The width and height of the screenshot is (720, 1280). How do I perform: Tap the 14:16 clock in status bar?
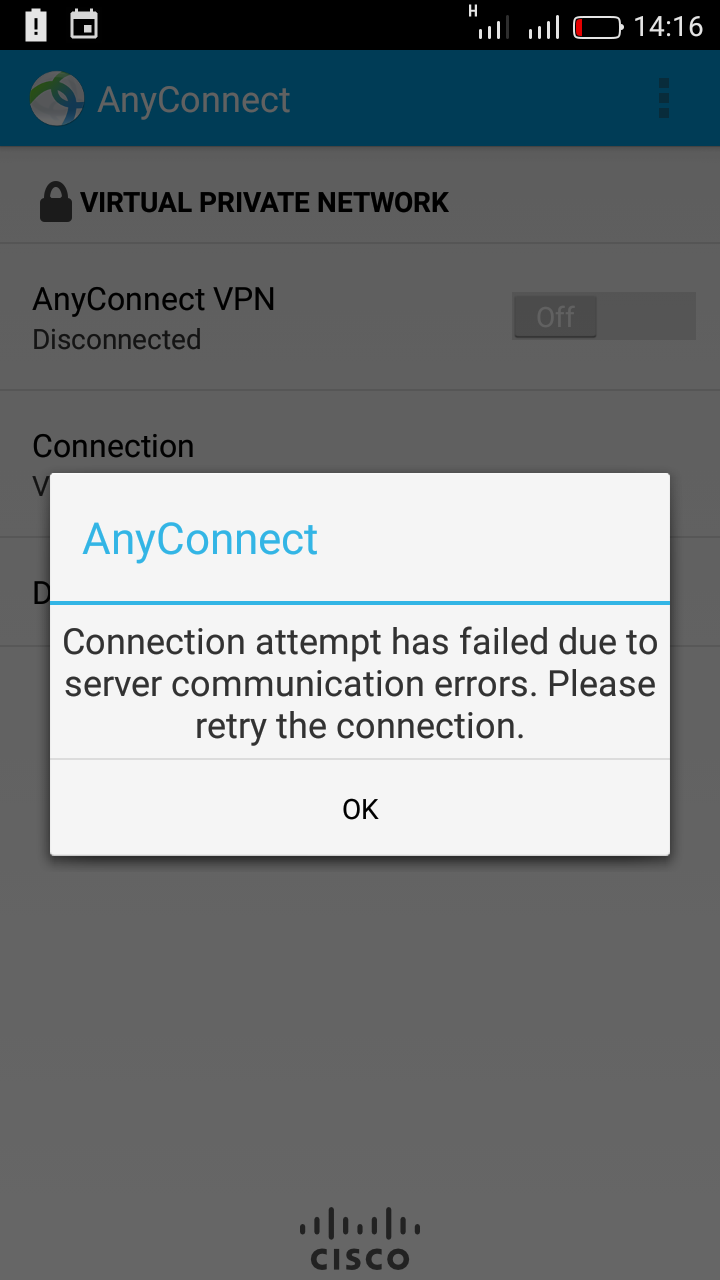coord(668,27)
